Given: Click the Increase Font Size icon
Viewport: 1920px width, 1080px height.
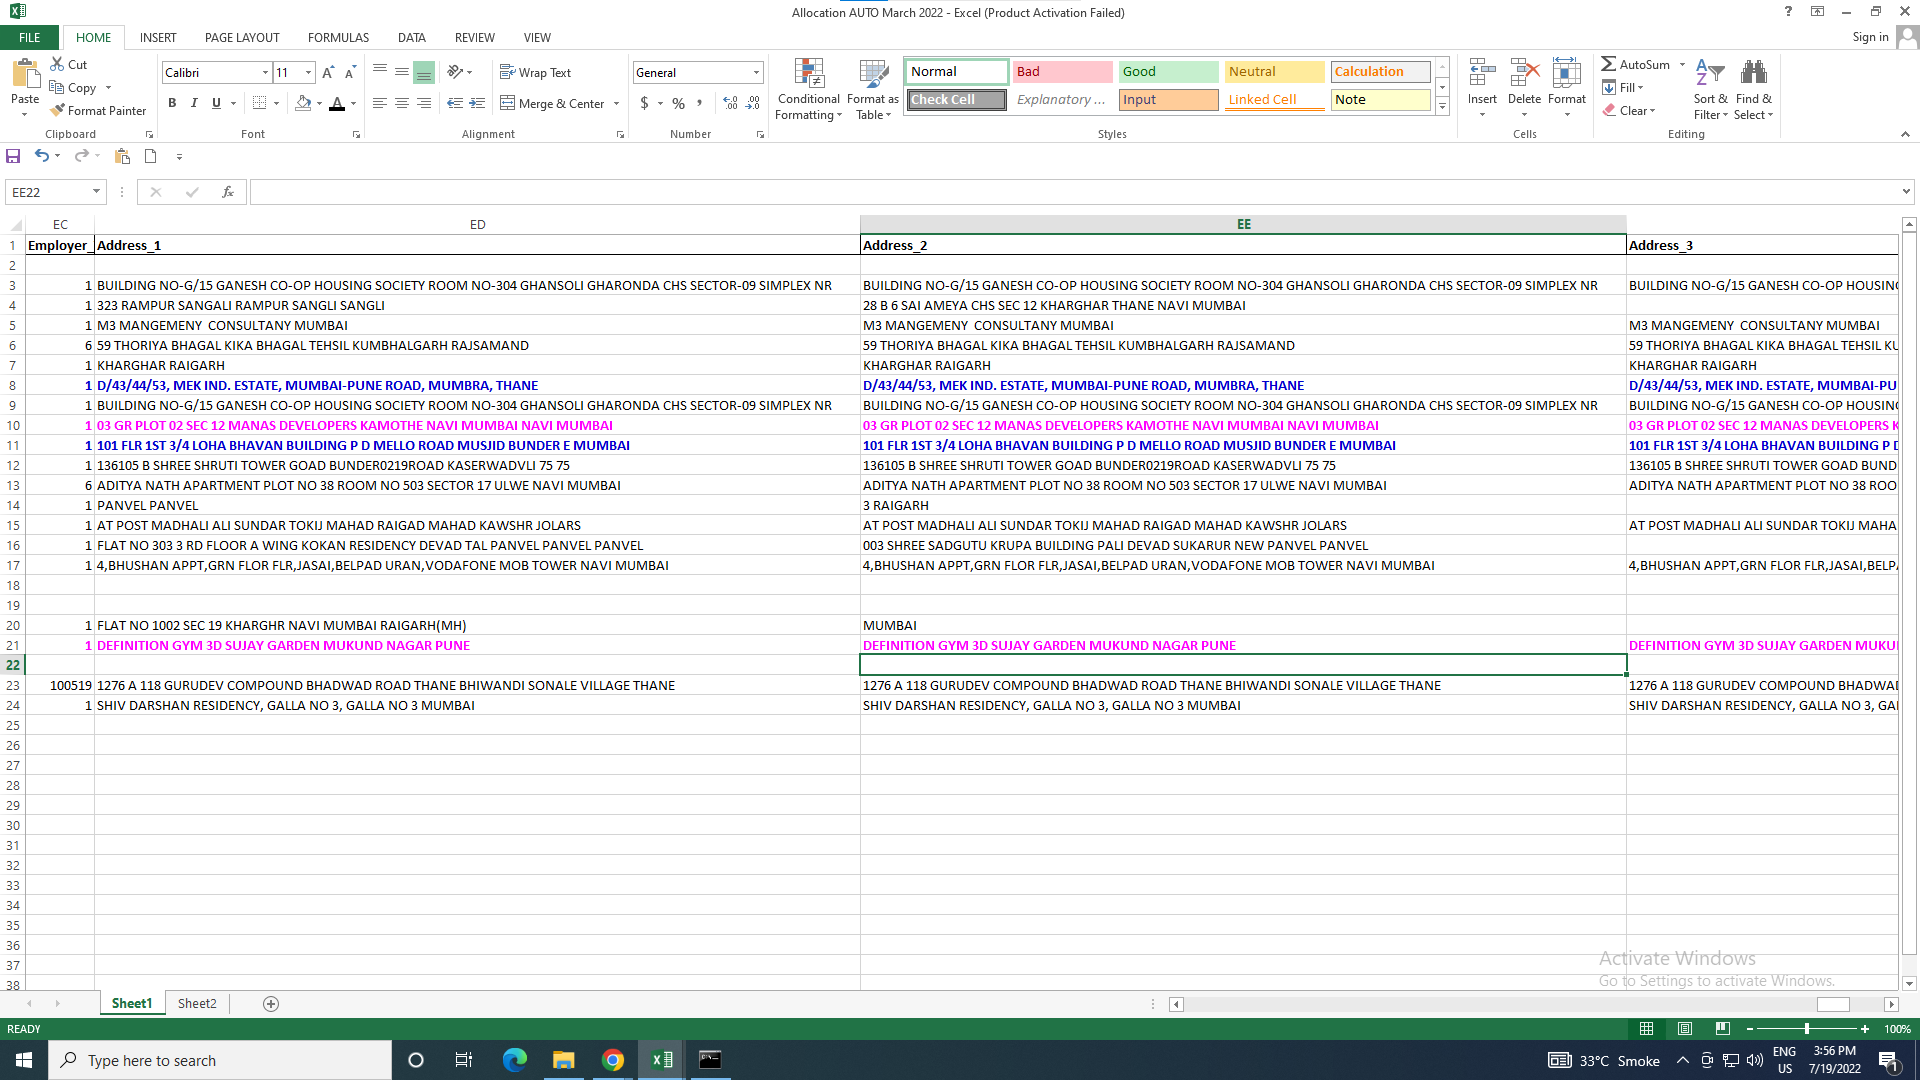Looking at the screenshot, I should (x=328, y=73).
